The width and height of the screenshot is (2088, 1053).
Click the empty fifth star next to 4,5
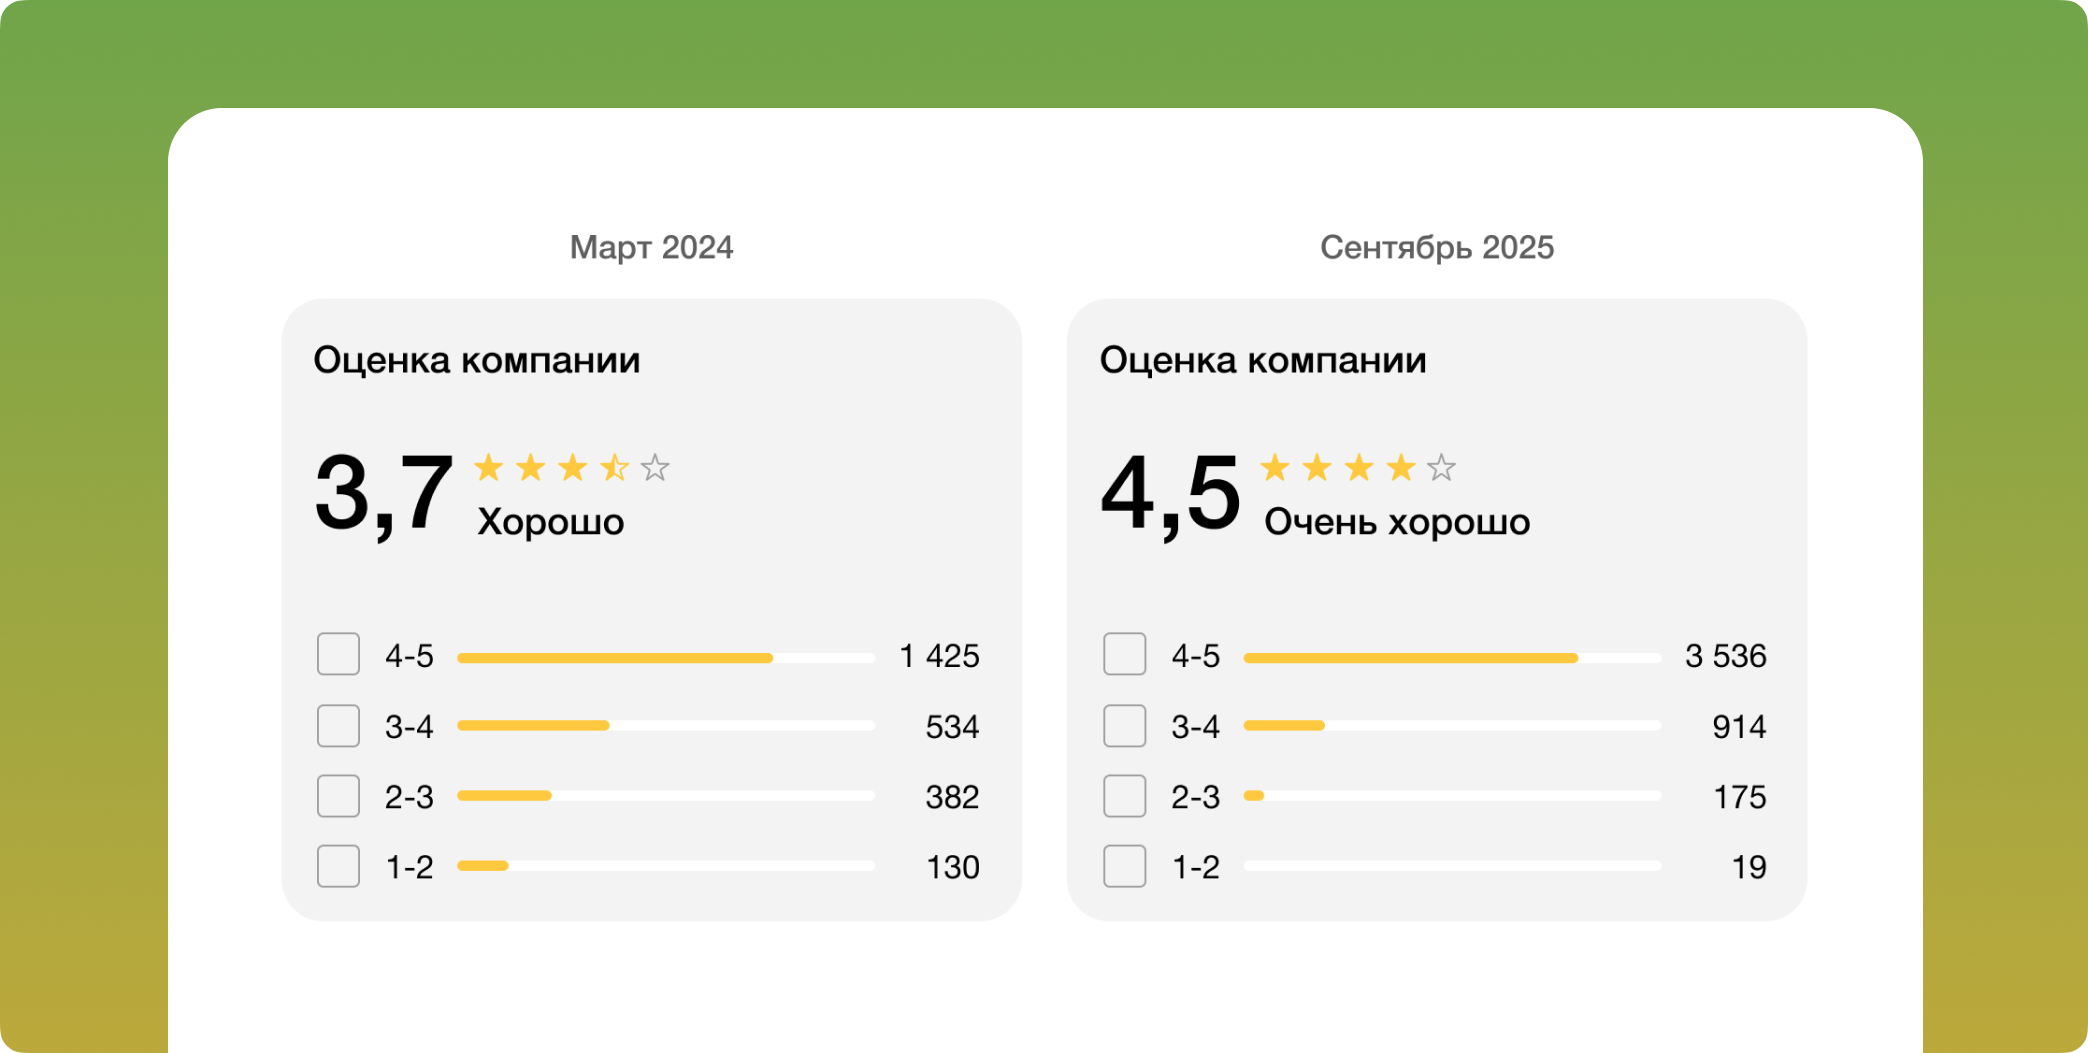1441,467
